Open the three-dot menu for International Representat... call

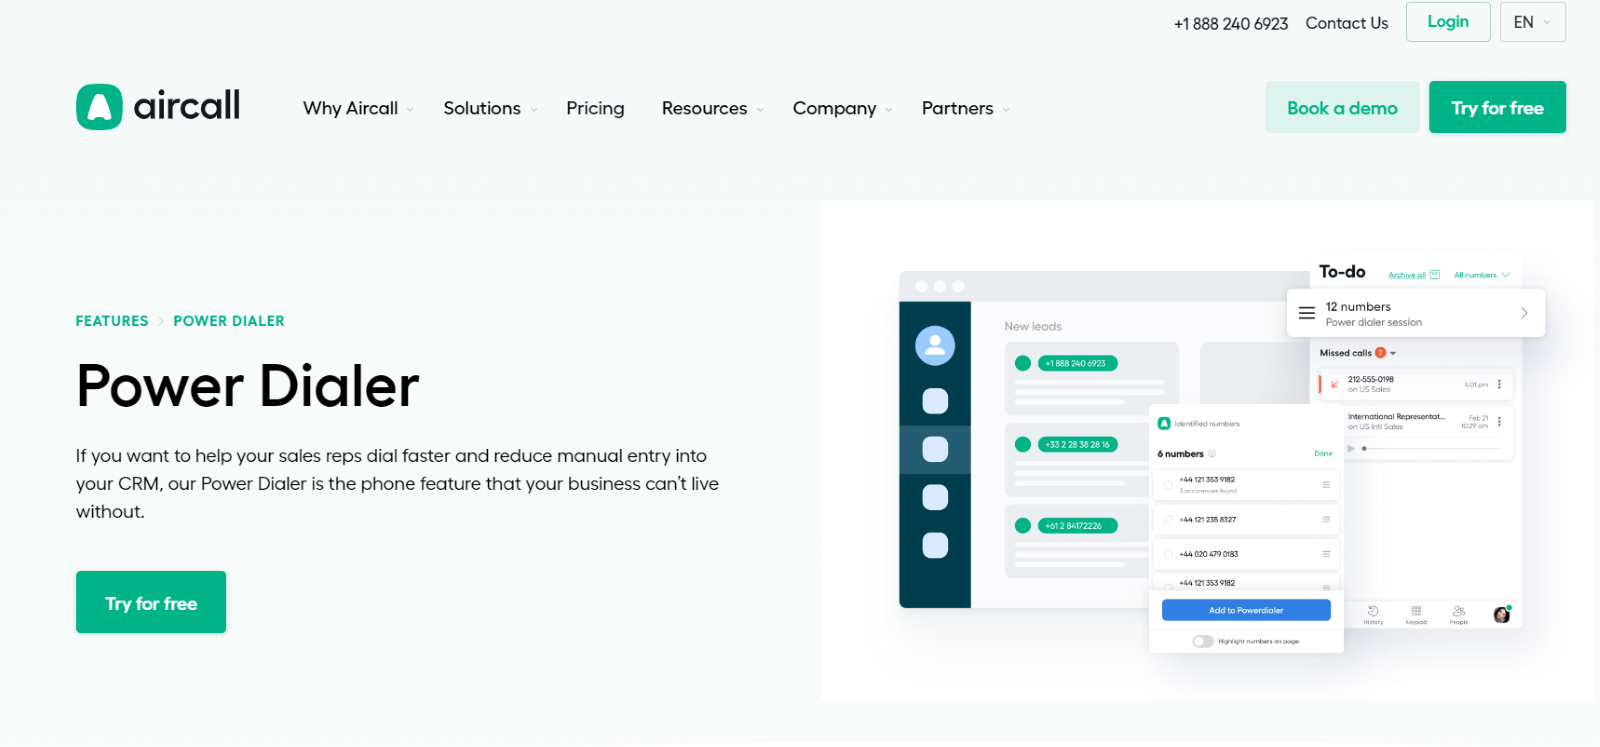pos(1499,421)
